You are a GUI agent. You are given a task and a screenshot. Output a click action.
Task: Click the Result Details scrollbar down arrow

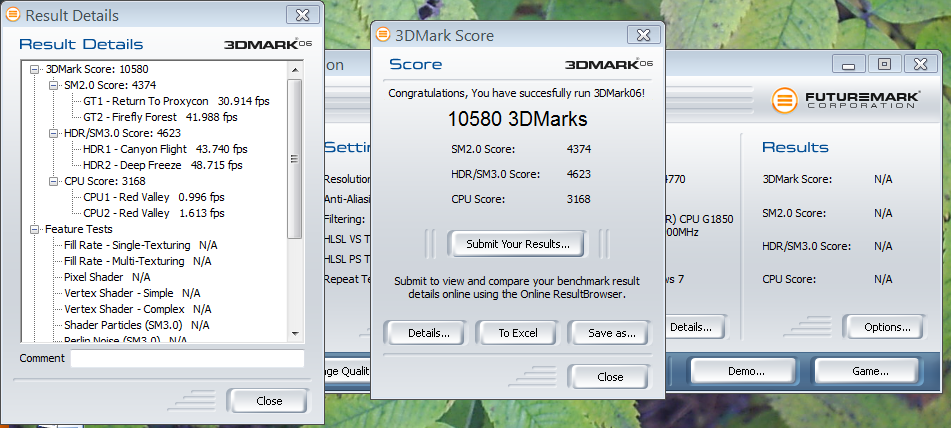point(295,333)
